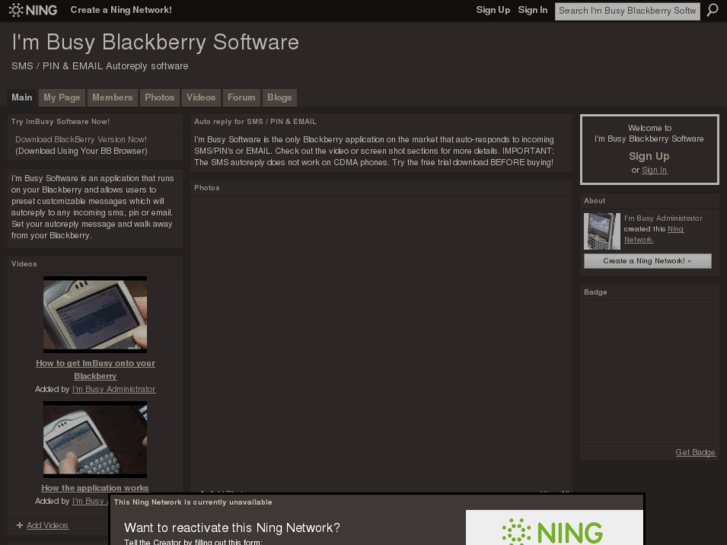Open the Ning Network link in About
The width and height of the screenshot is (727, 545).
point(654,234)
